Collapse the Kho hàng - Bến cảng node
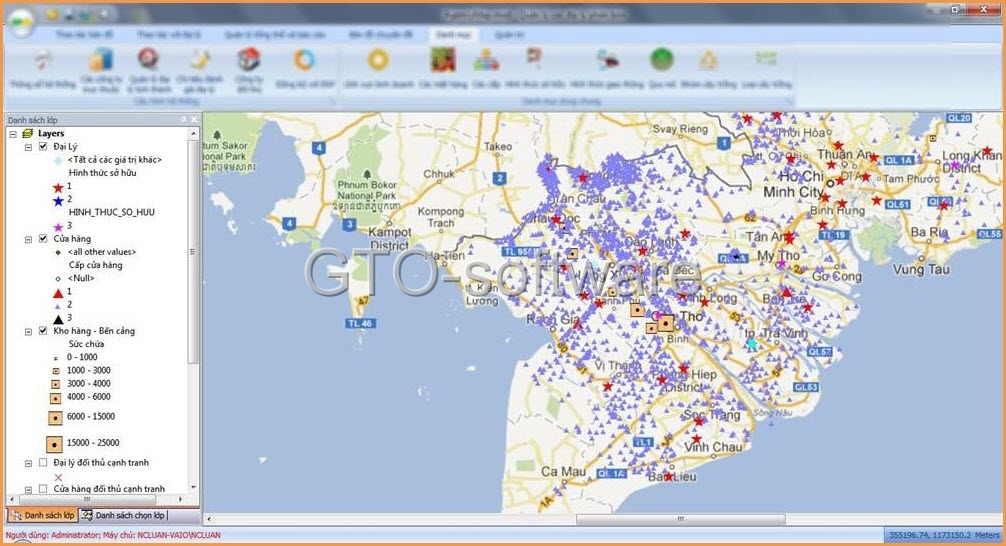 tap(28, 331)
